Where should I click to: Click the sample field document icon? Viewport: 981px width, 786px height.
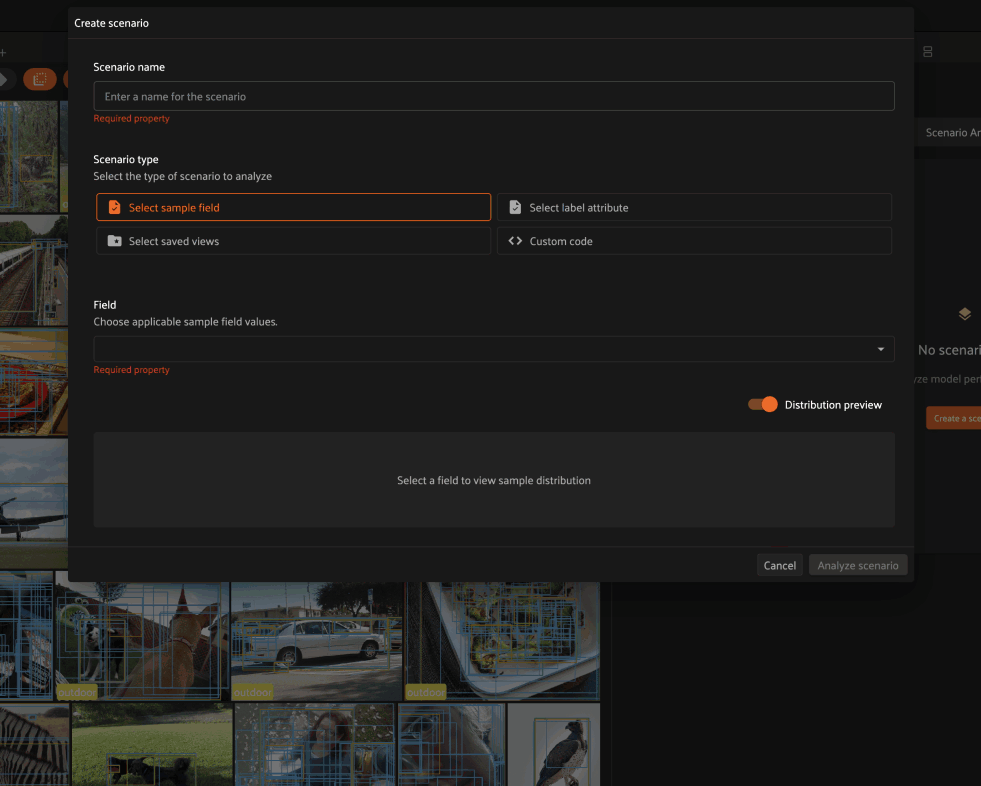point(114,207)
